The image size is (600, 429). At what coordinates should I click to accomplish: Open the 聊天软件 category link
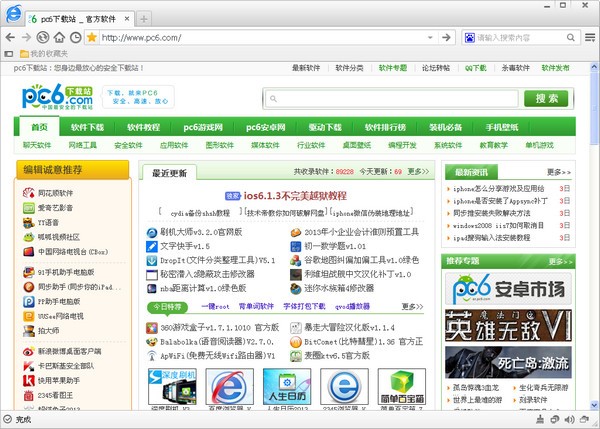point(37,145)
